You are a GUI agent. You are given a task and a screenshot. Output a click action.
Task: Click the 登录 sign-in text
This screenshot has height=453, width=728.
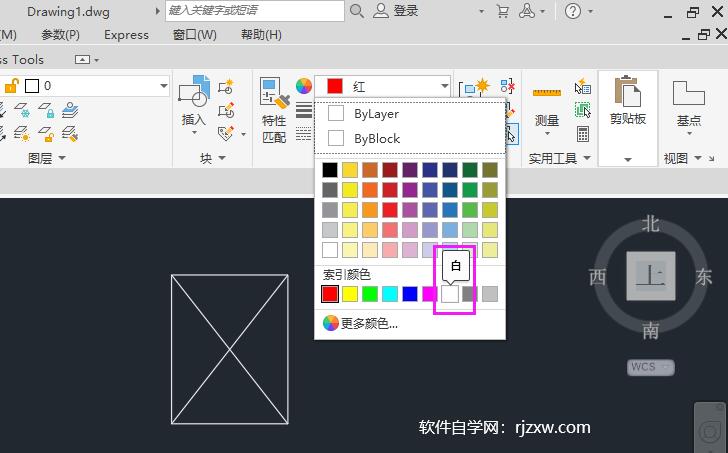click(x=406, y=11)
